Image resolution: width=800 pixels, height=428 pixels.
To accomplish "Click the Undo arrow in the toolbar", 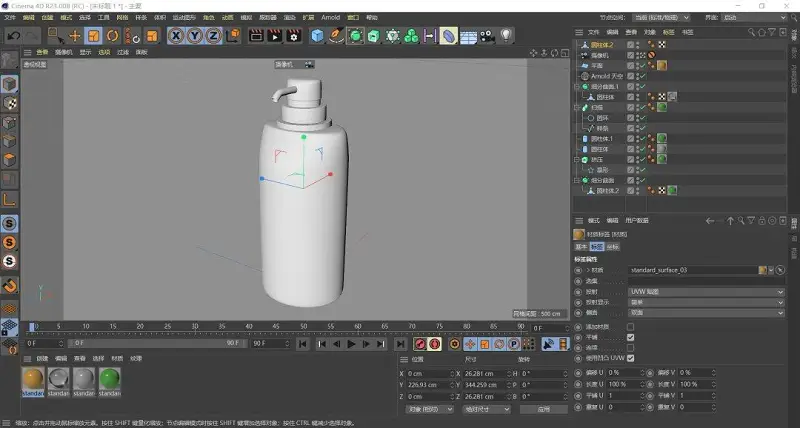I will [13, 36].
